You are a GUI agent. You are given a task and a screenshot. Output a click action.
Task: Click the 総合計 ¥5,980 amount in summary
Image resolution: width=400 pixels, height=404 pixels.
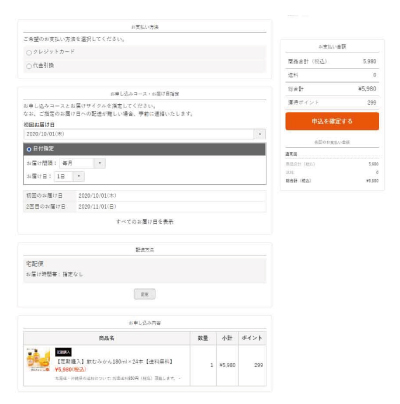[x=367, y=89]
